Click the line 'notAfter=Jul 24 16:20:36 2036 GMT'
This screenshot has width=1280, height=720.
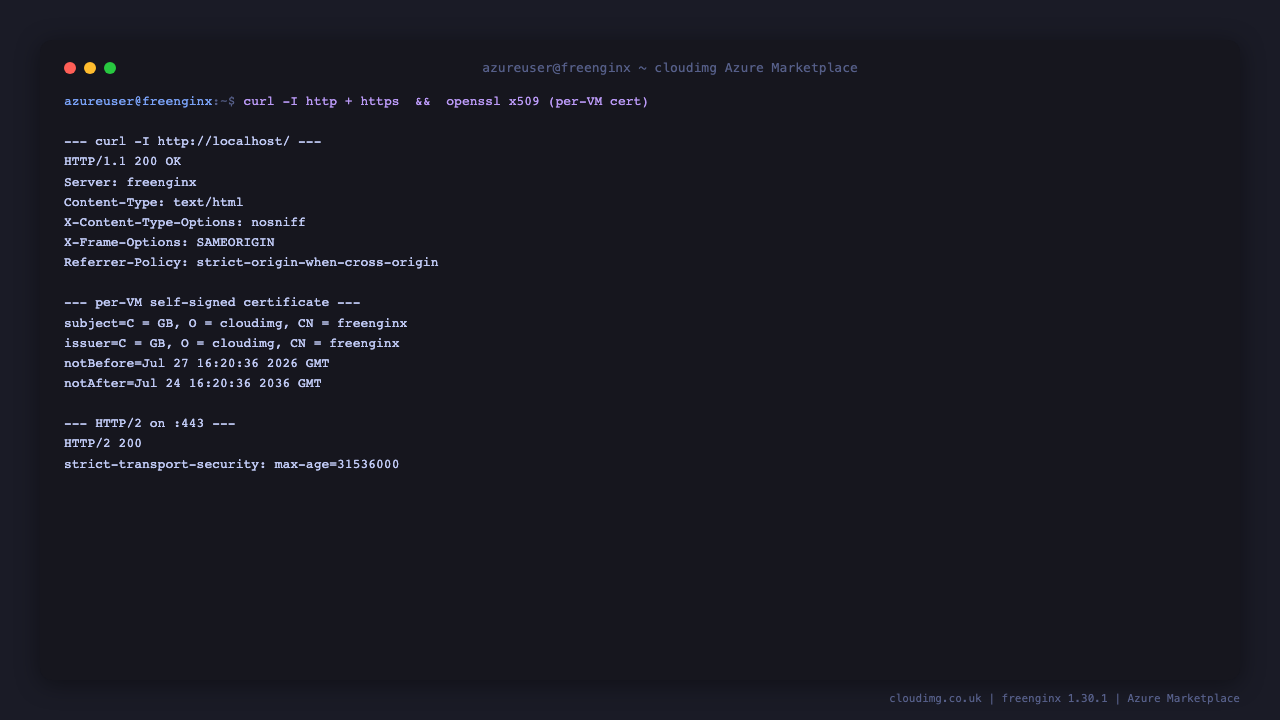click(193, 384)
